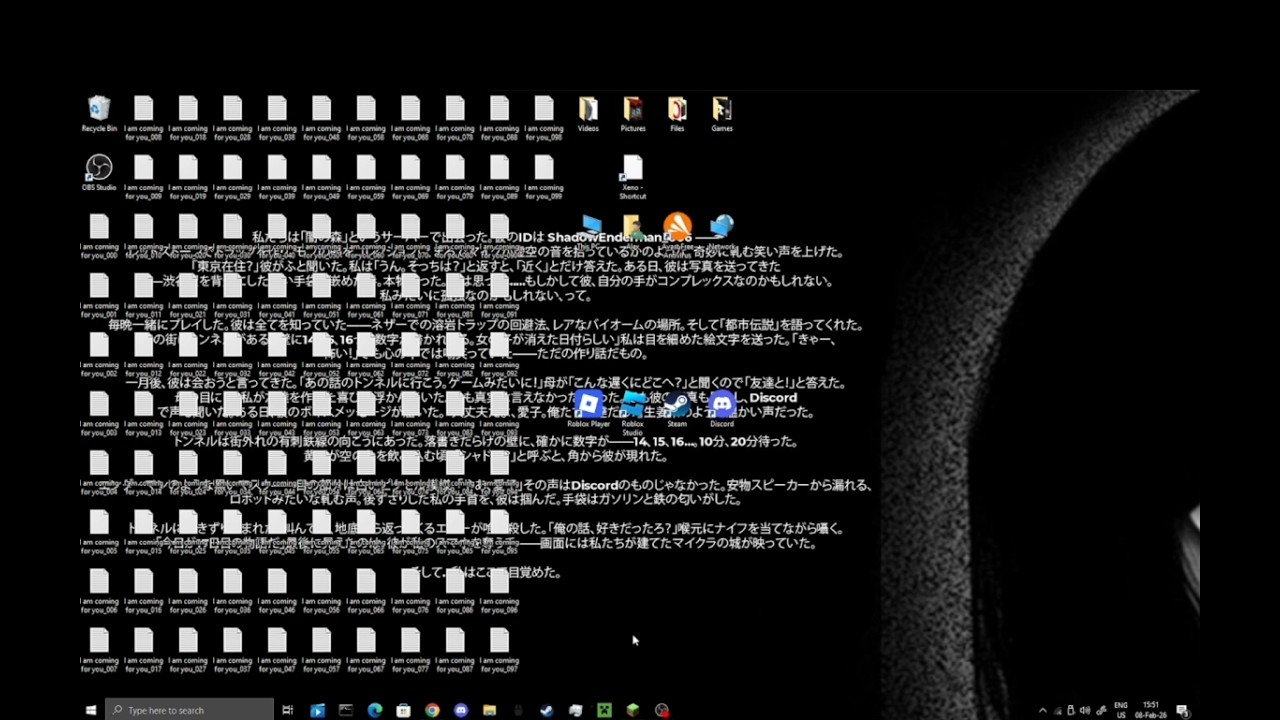The height and width of the screenshot is (720, 1280).
Task: Select the Roblox Player desktop icon
Action: [588, 410]
